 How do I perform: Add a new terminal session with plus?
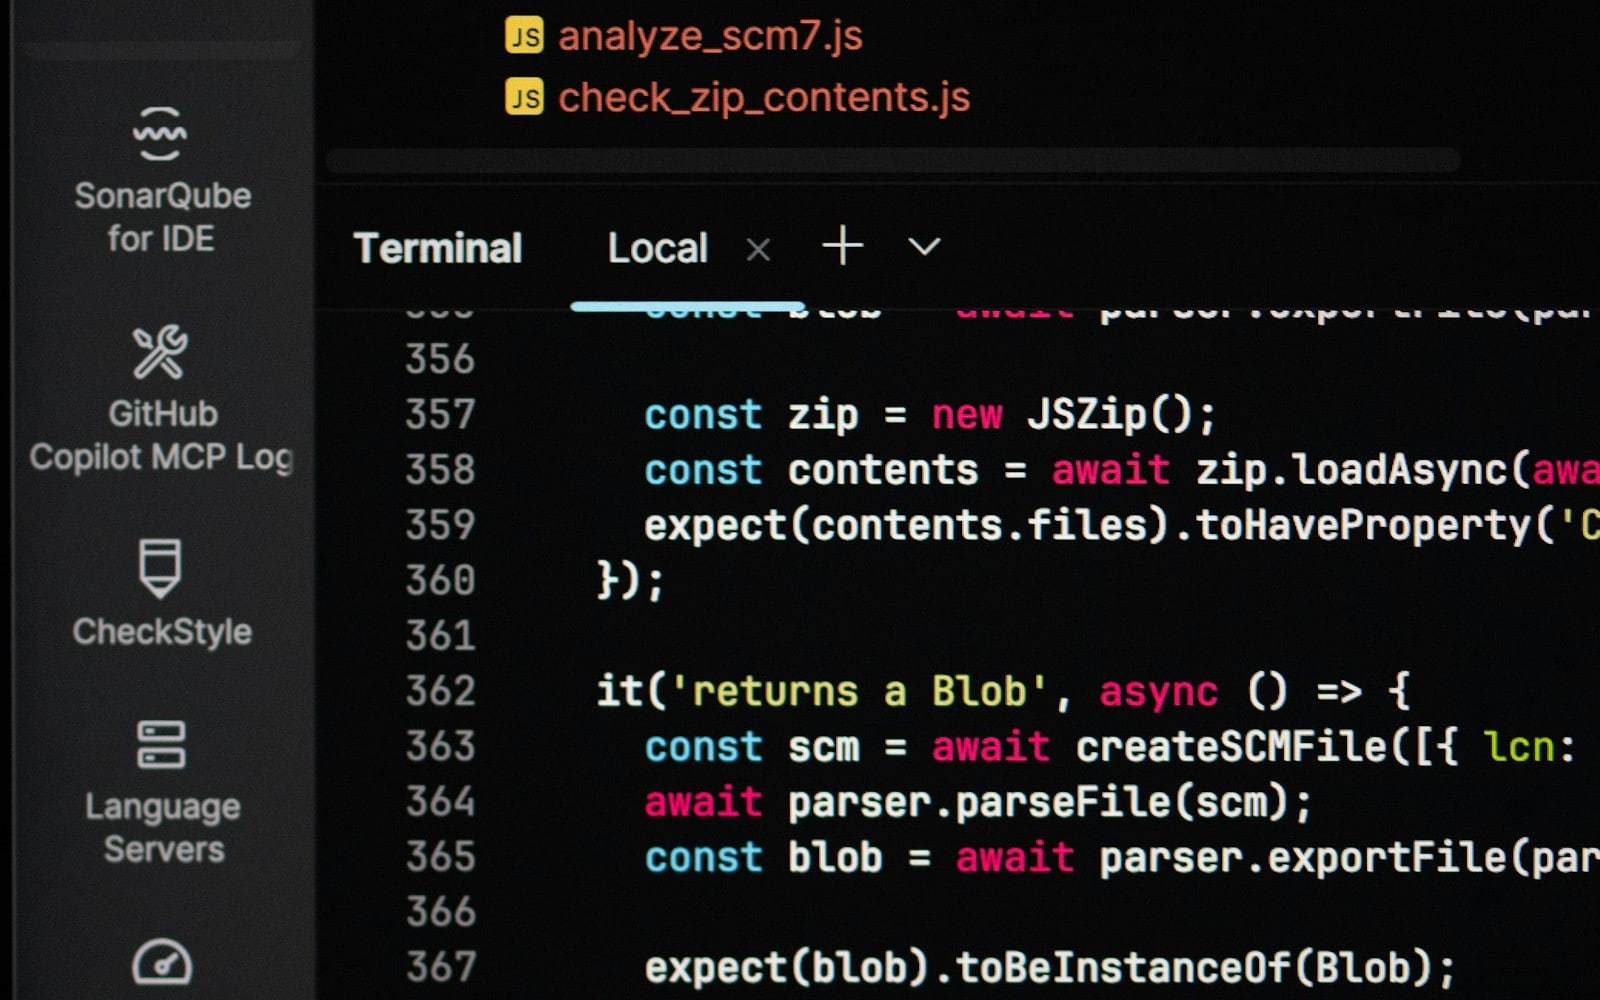click(x=842, y=246)
